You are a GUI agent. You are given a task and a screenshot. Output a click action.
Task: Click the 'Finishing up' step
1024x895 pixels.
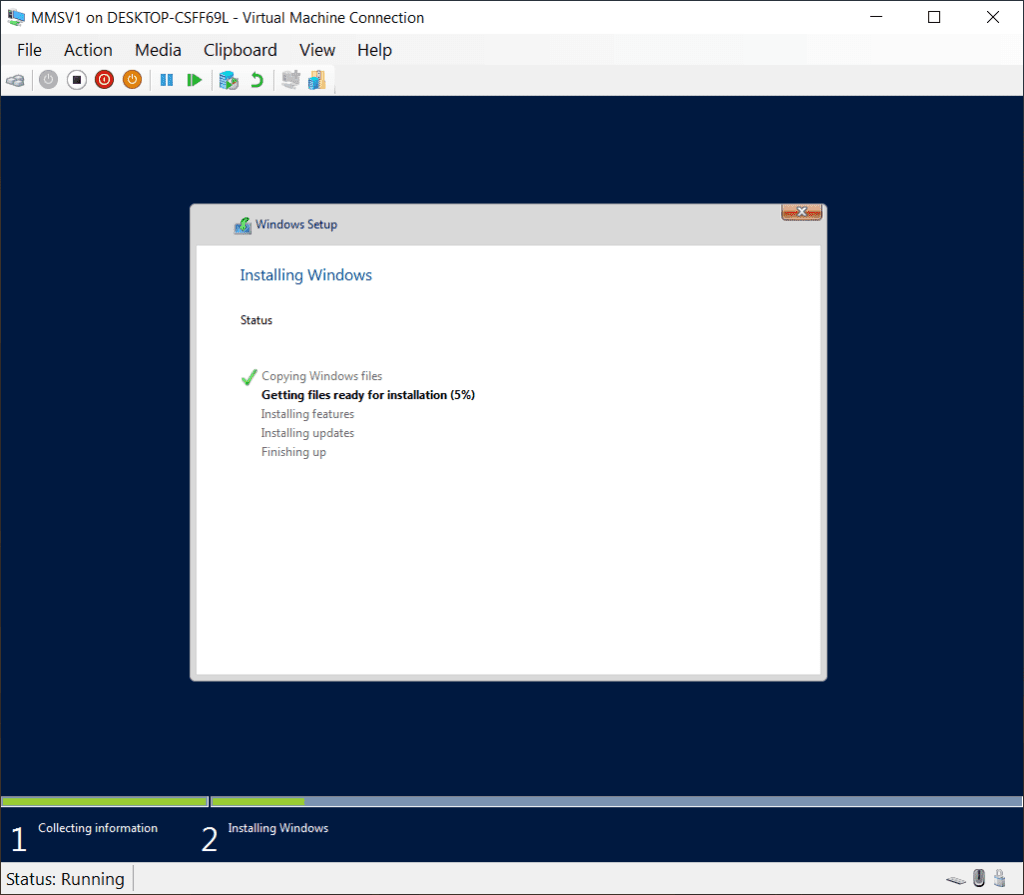point(294,451)
